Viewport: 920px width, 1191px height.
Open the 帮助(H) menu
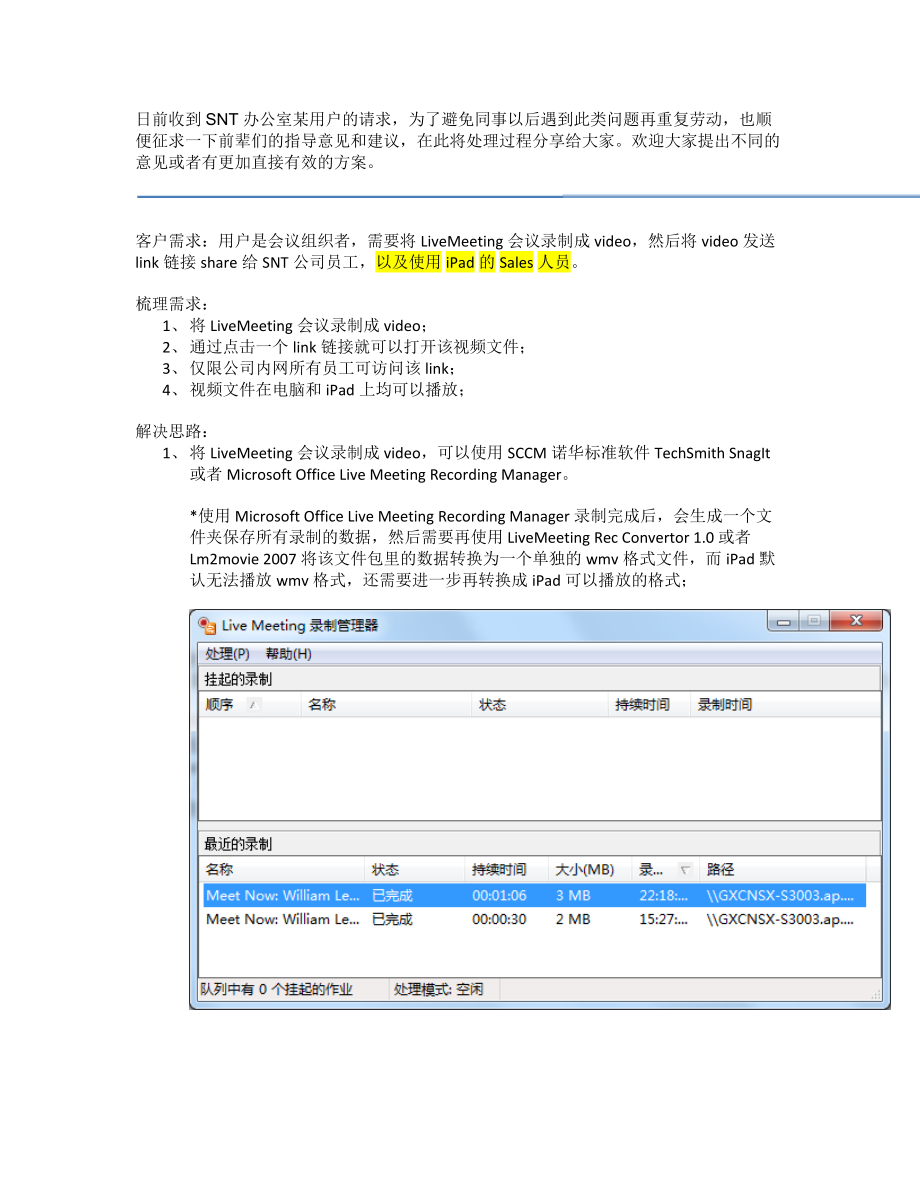[288, 654]
